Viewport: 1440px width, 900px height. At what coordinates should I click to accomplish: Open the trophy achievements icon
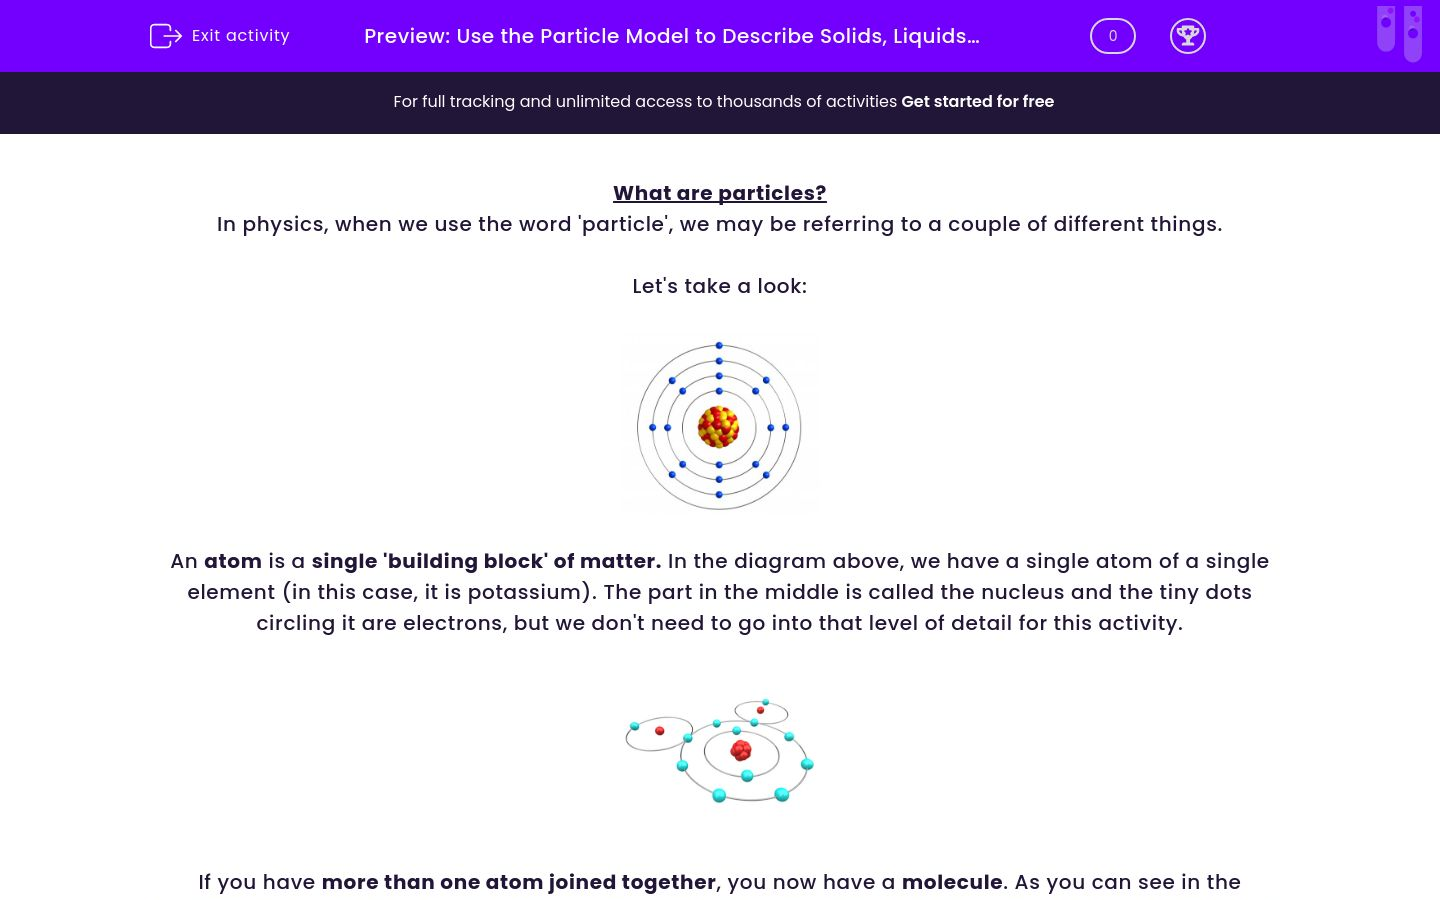coord(1188,35)
